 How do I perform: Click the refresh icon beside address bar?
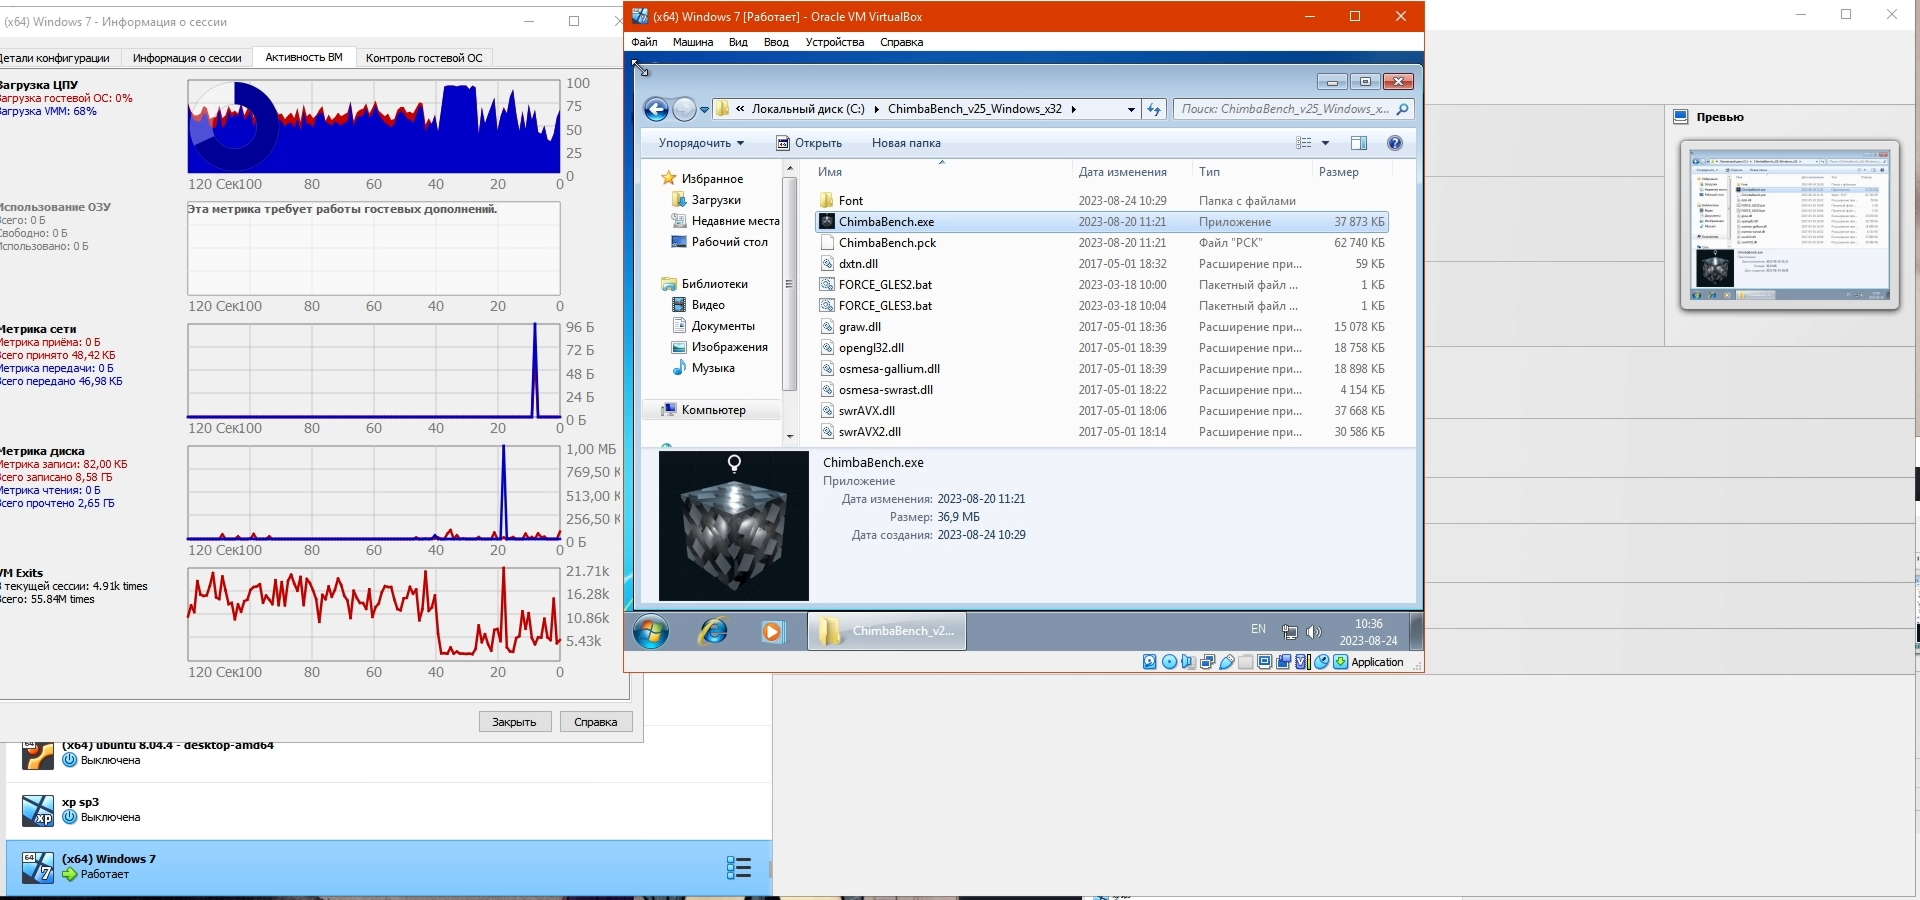[x=1154, y=110]
